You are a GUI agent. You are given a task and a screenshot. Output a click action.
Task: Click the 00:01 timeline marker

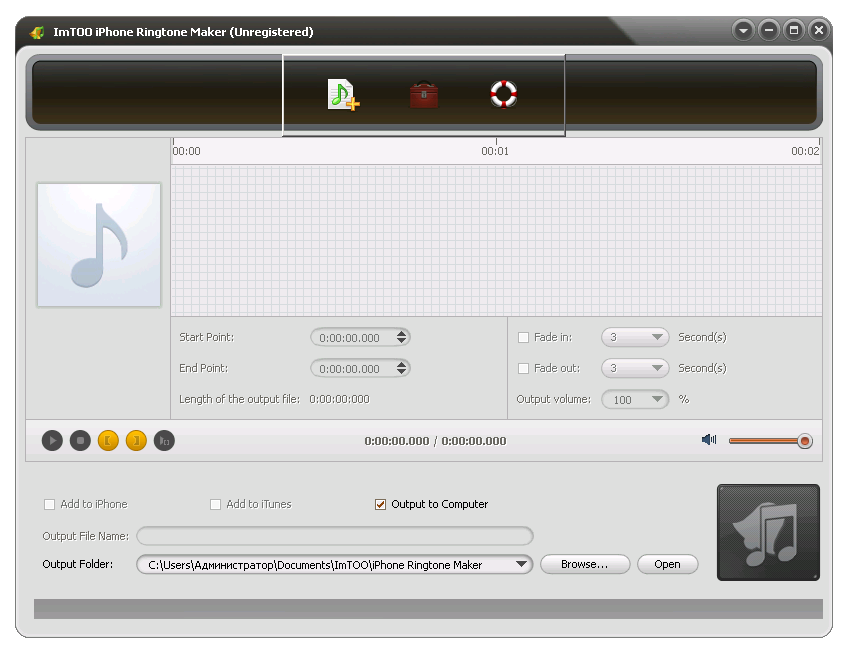495,151
